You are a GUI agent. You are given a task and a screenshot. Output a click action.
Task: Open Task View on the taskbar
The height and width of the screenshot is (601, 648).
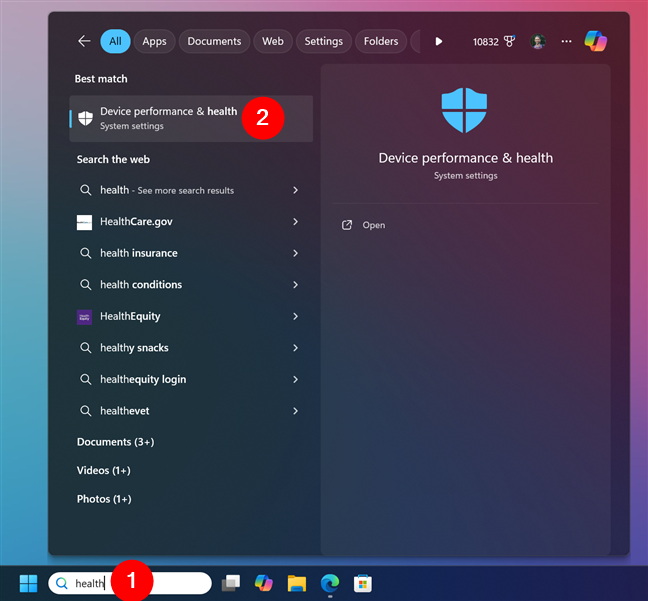231,583
